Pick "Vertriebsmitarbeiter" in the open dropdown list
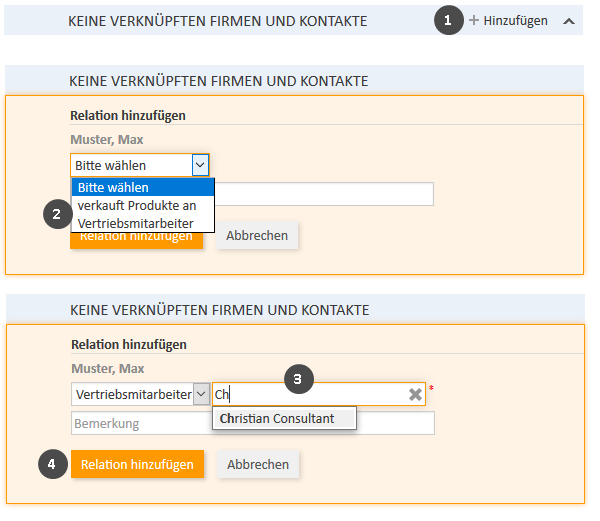Screen dimensions: 600x521 point(142,223)
